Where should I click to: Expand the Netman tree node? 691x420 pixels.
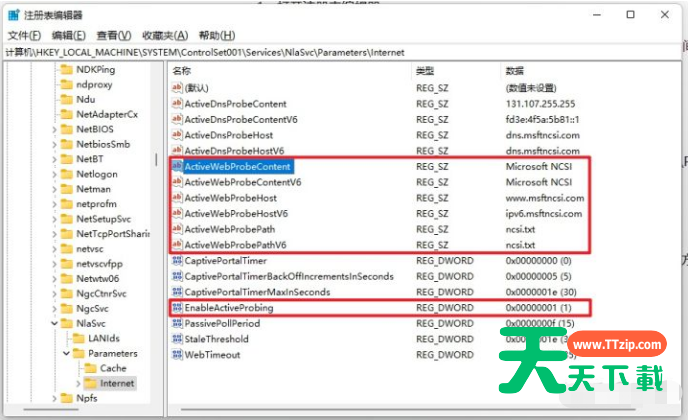(55, 190)
